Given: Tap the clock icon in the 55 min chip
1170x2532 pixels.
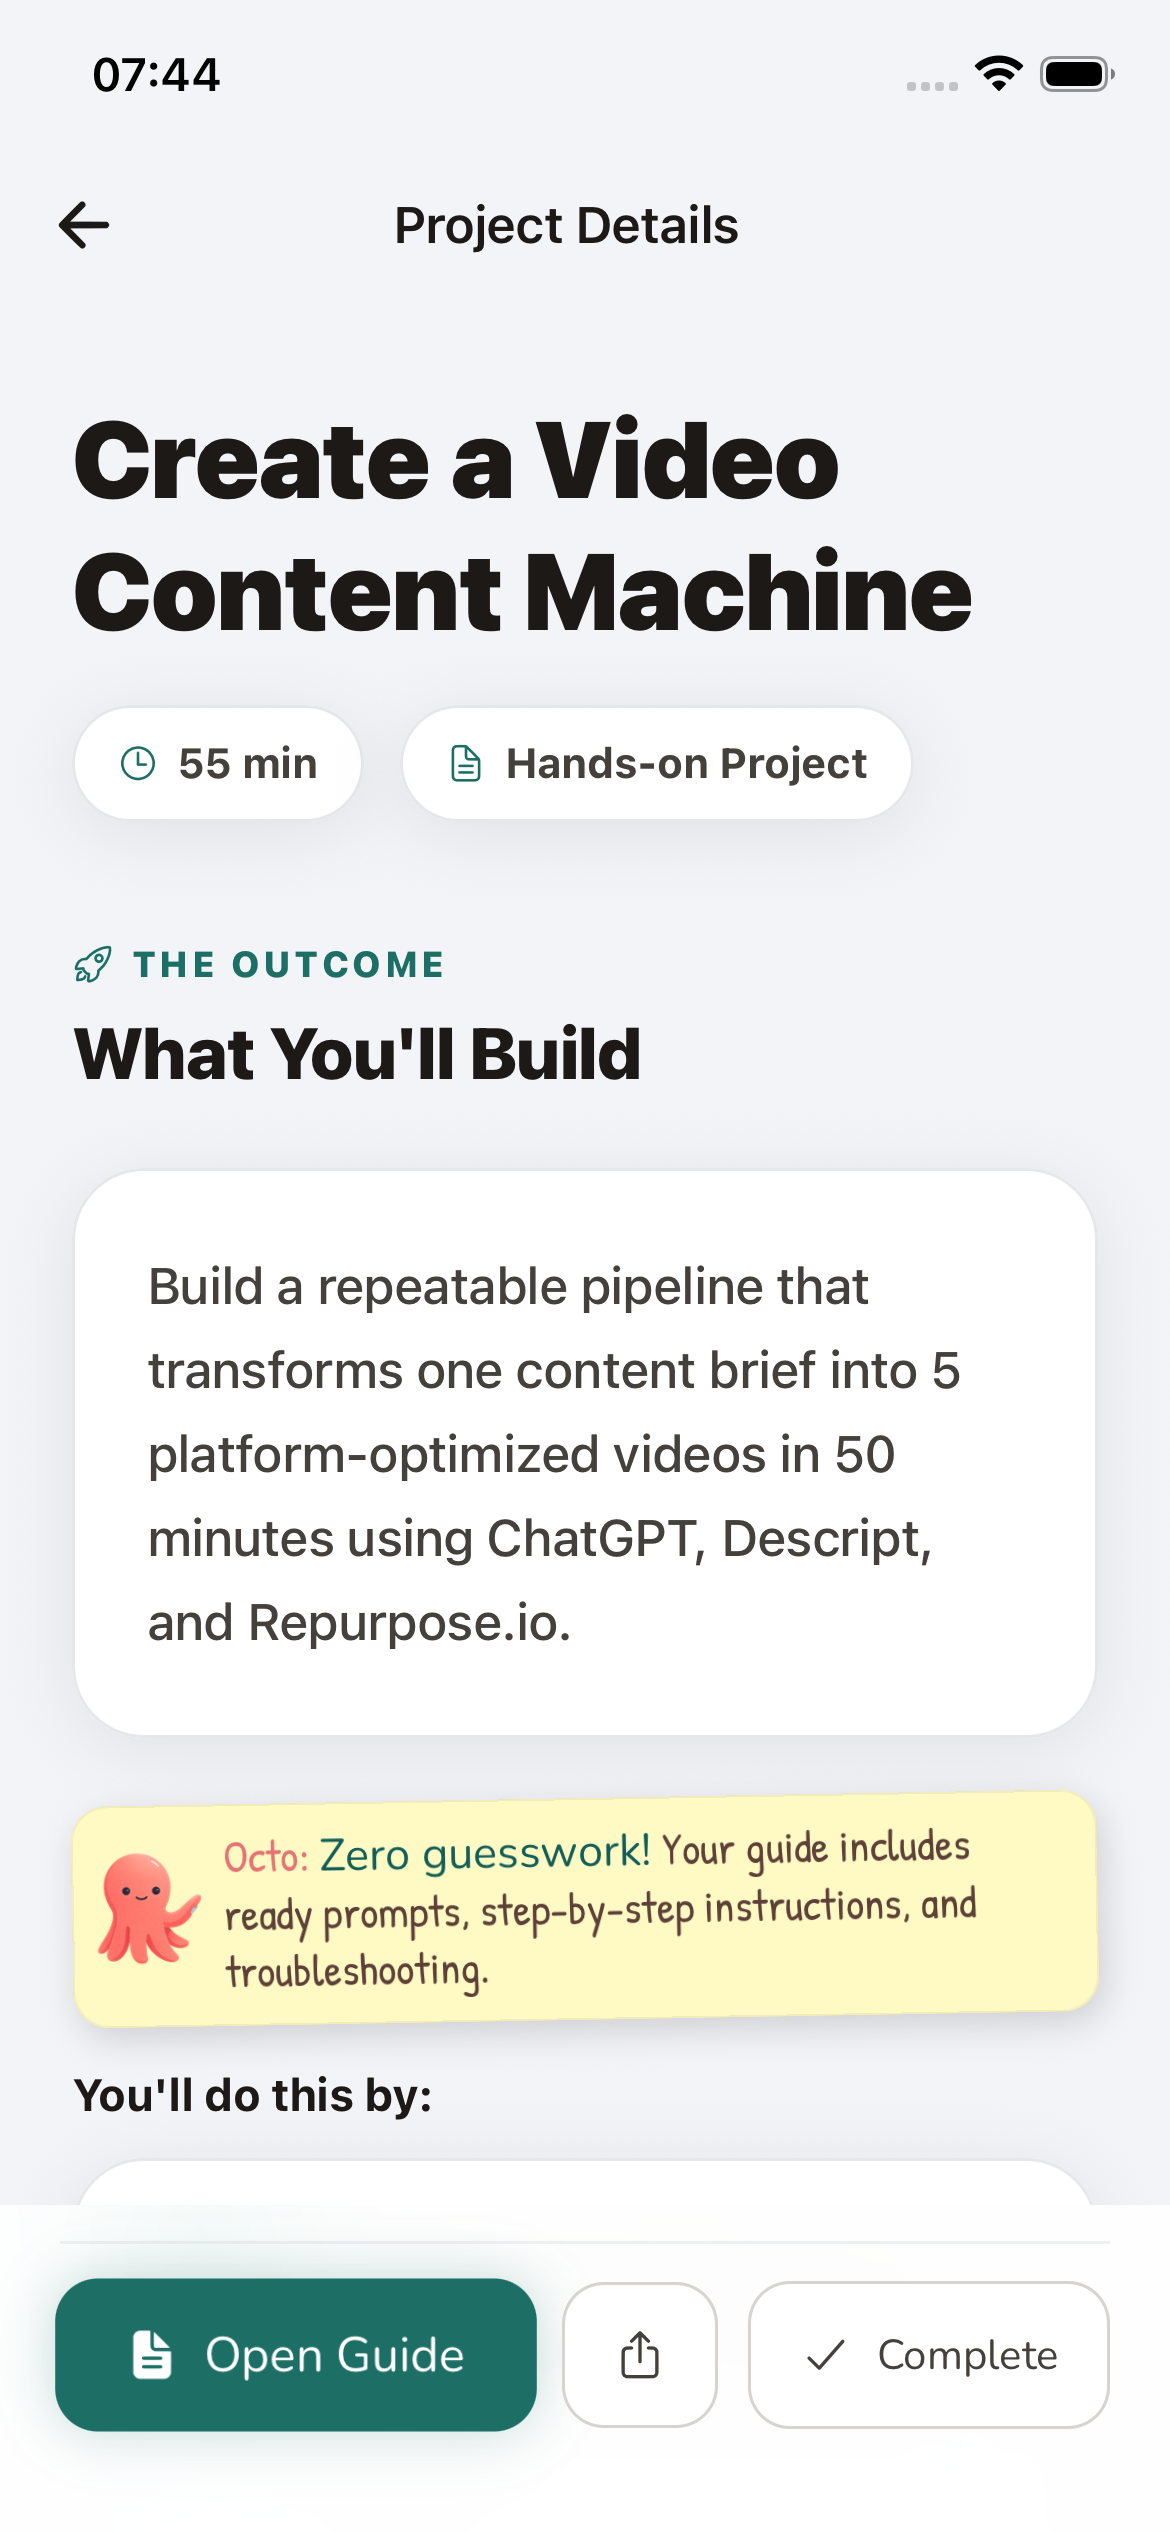Looking at the screenshot, I should [x=138, y=763].
